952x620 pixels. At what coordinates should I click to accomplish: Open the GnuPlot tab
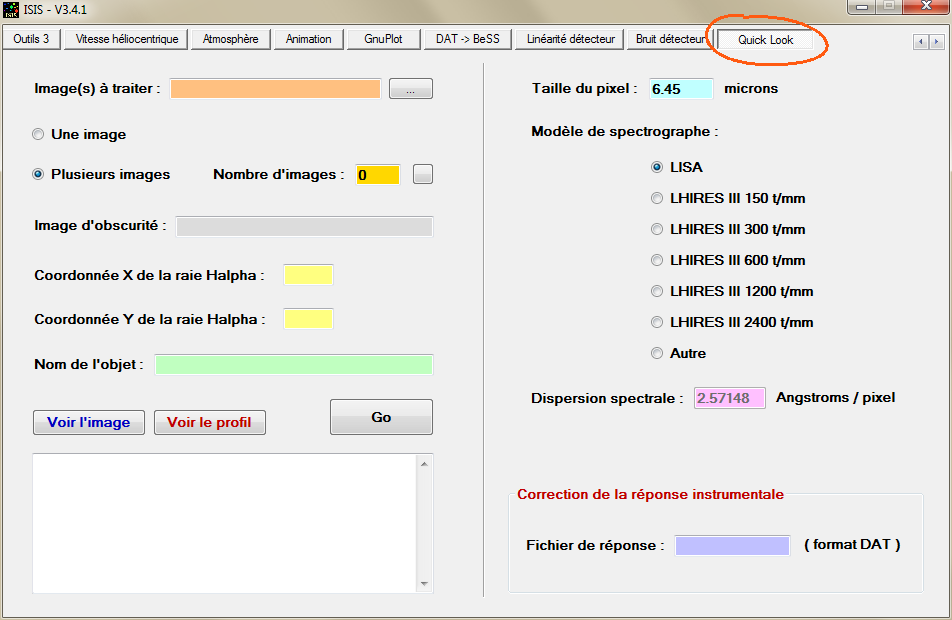[383, 39]
